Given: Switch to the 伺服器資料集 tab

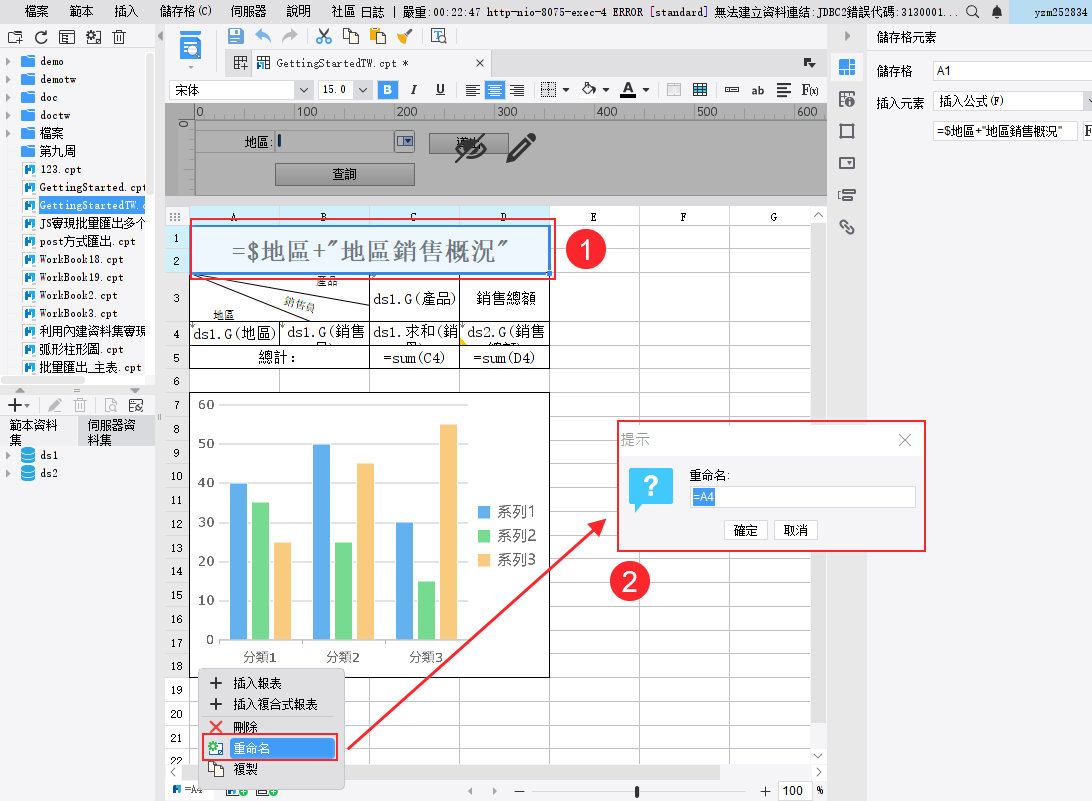Looking at the screenshot, I should pos(116,432).
